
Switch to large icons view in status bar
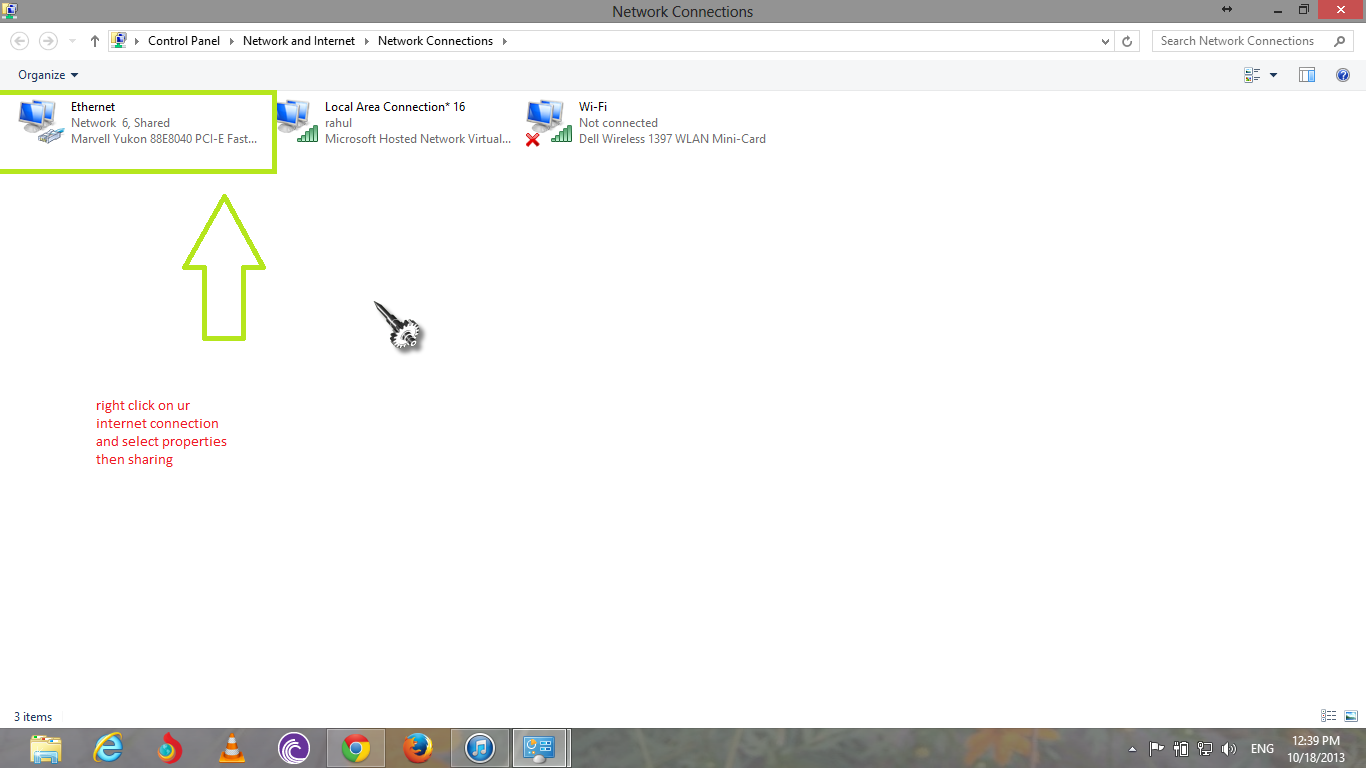(x=1350, y=716)
